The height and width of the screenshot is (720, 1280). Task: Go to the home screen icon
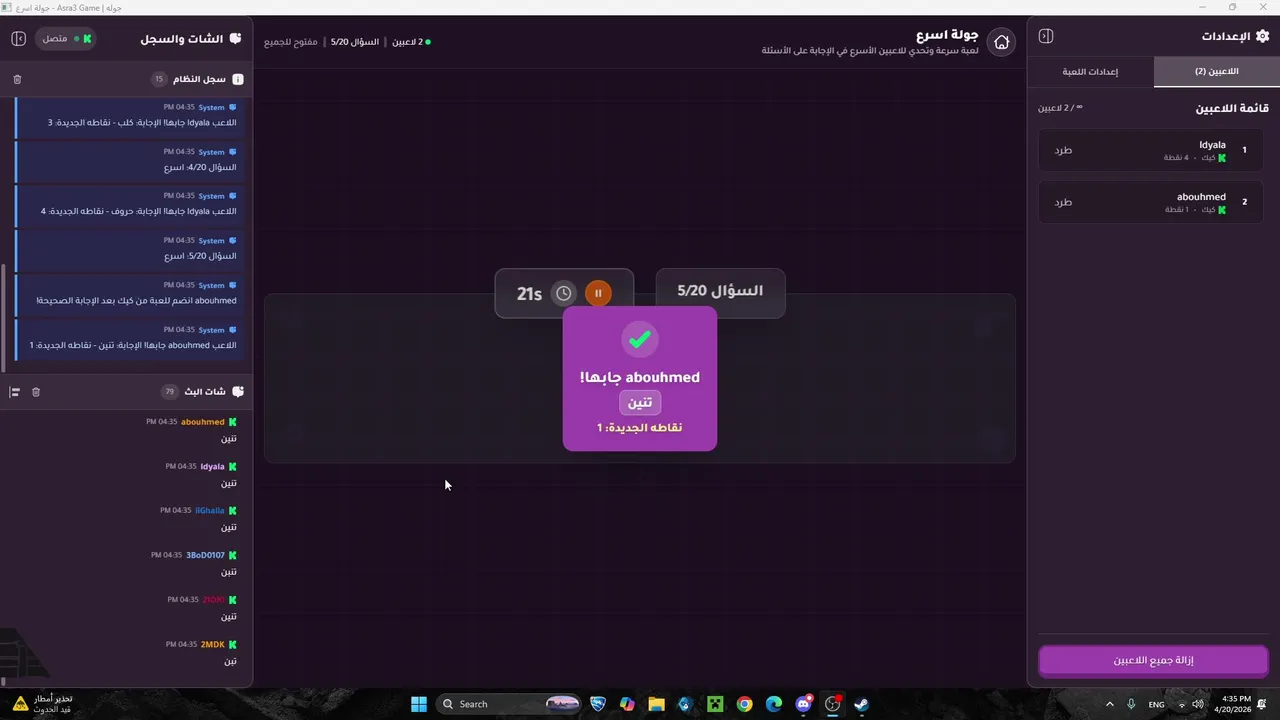[1001, 42]
